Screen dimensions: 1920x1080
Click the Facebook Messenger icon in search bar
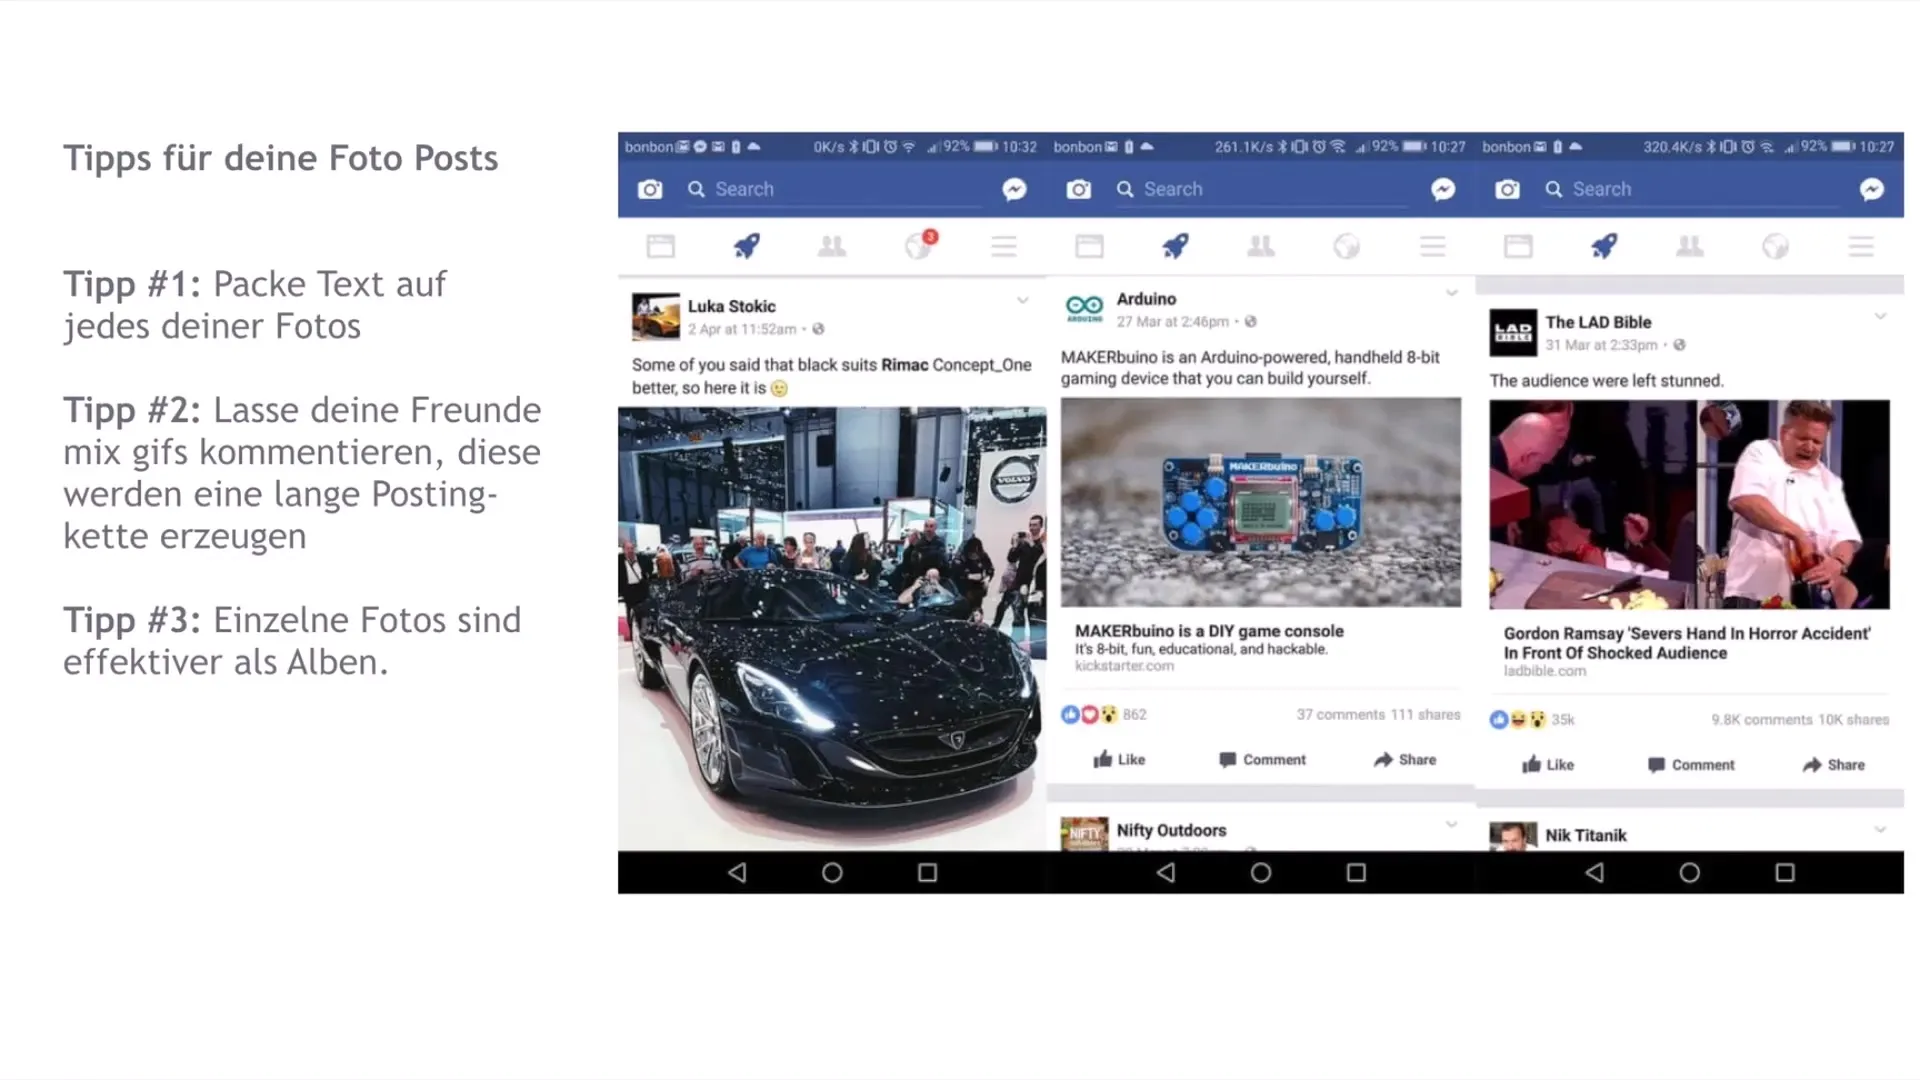point(1013,189)
